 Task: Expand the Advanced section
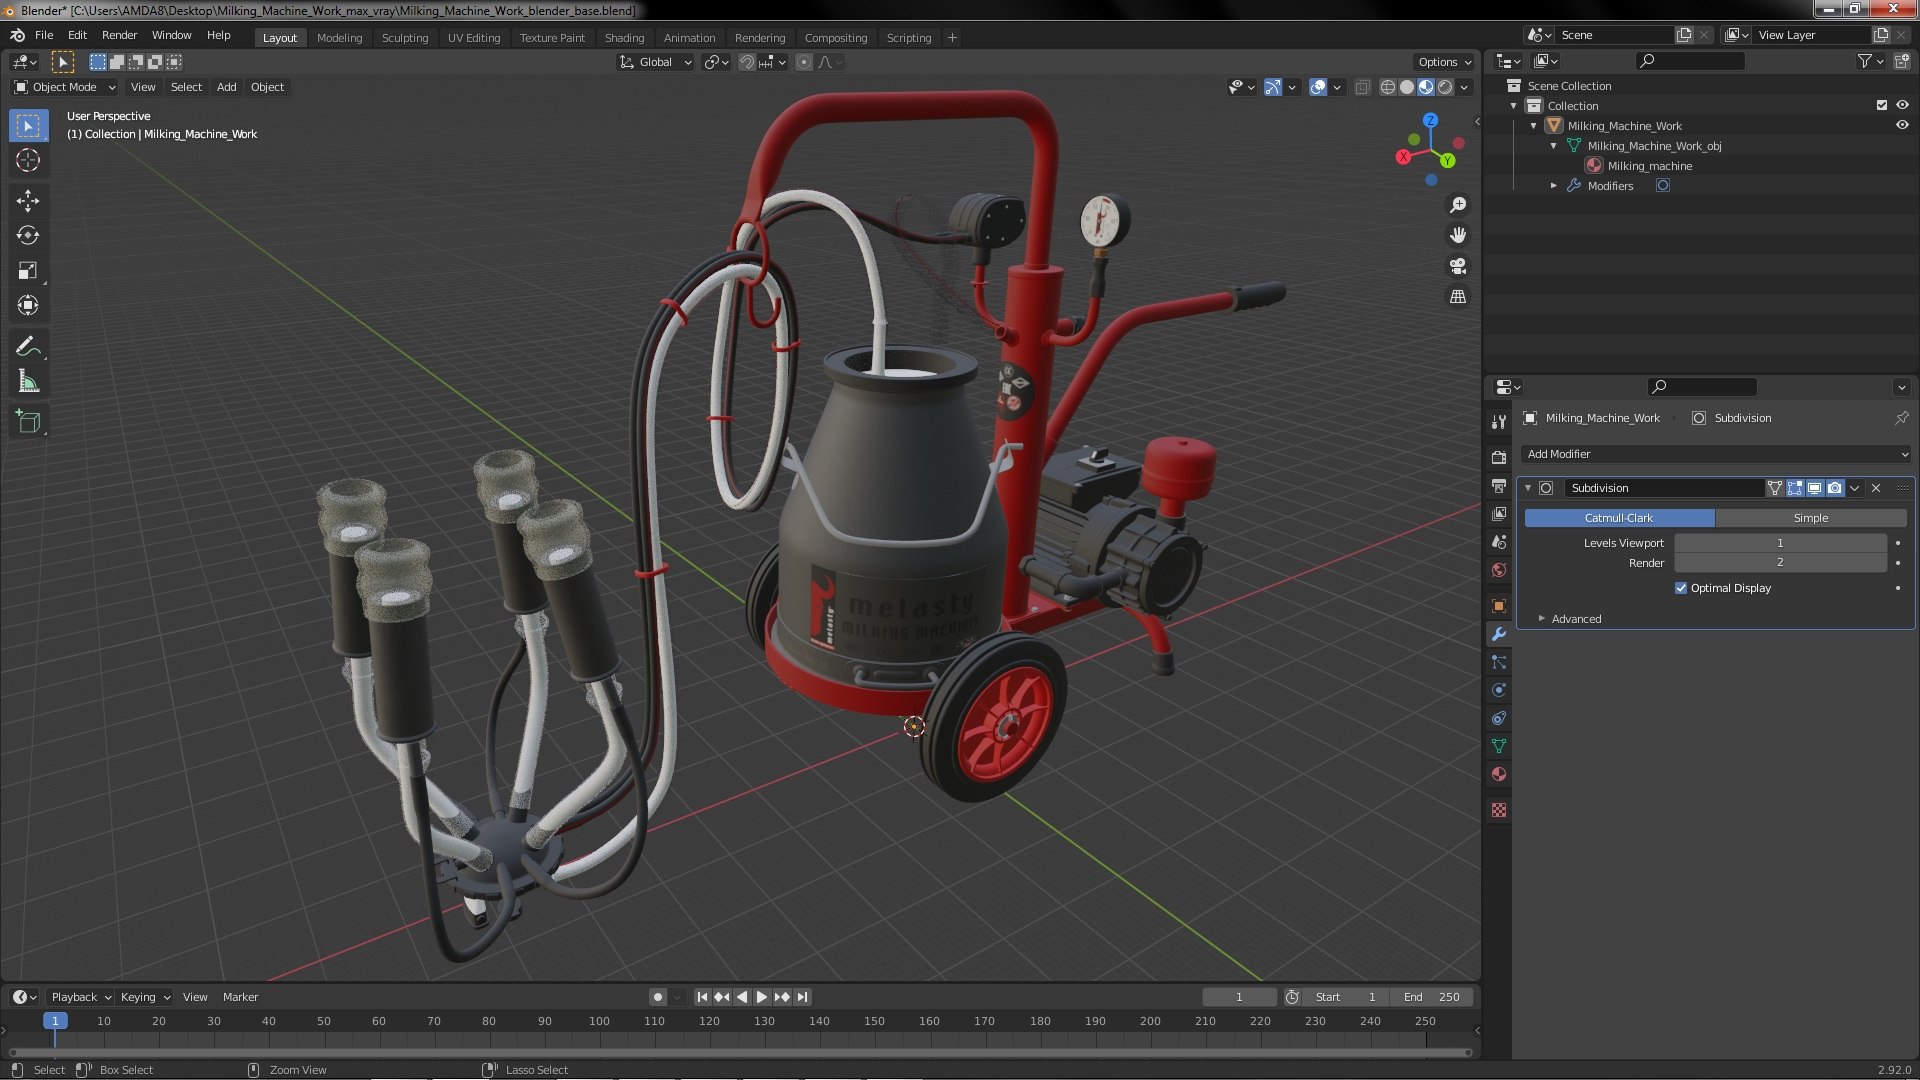[1576, 619]
